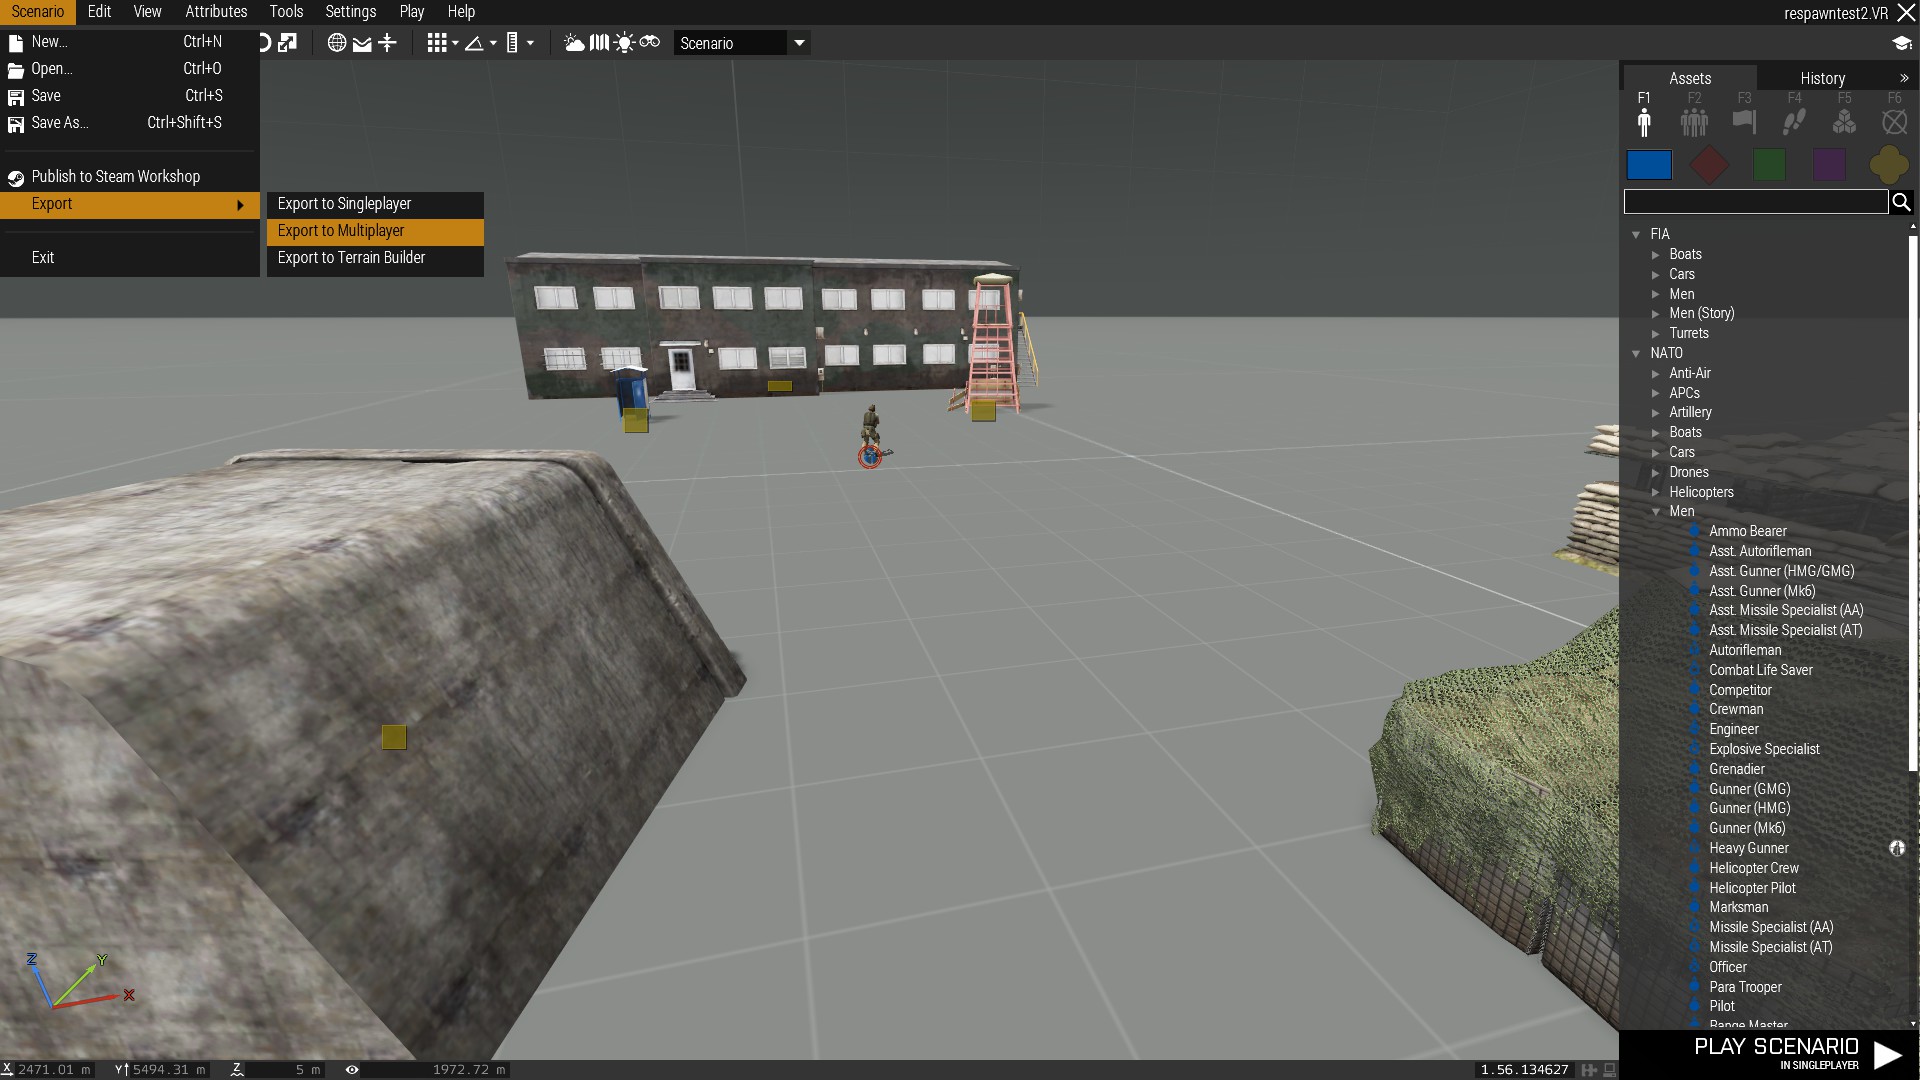Select the Groups (F2) asset mode icon
Image resolution: width=1920 pixels, height=1080 pixels.
pos(1694,122)
